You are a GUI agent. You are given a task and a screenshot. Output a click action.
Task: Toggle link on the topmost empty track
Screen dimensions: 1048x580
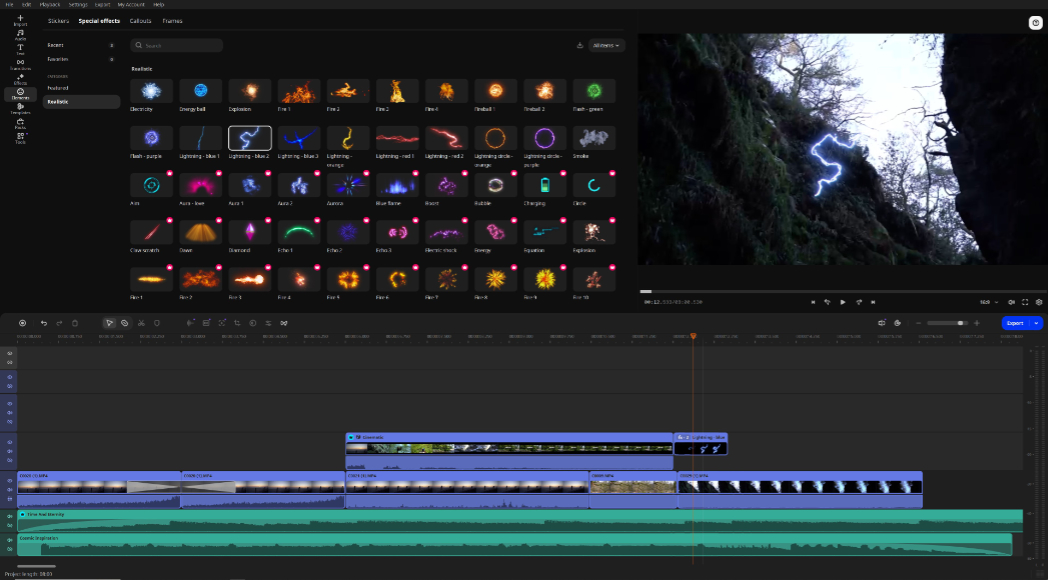click(x=10, y=362)
